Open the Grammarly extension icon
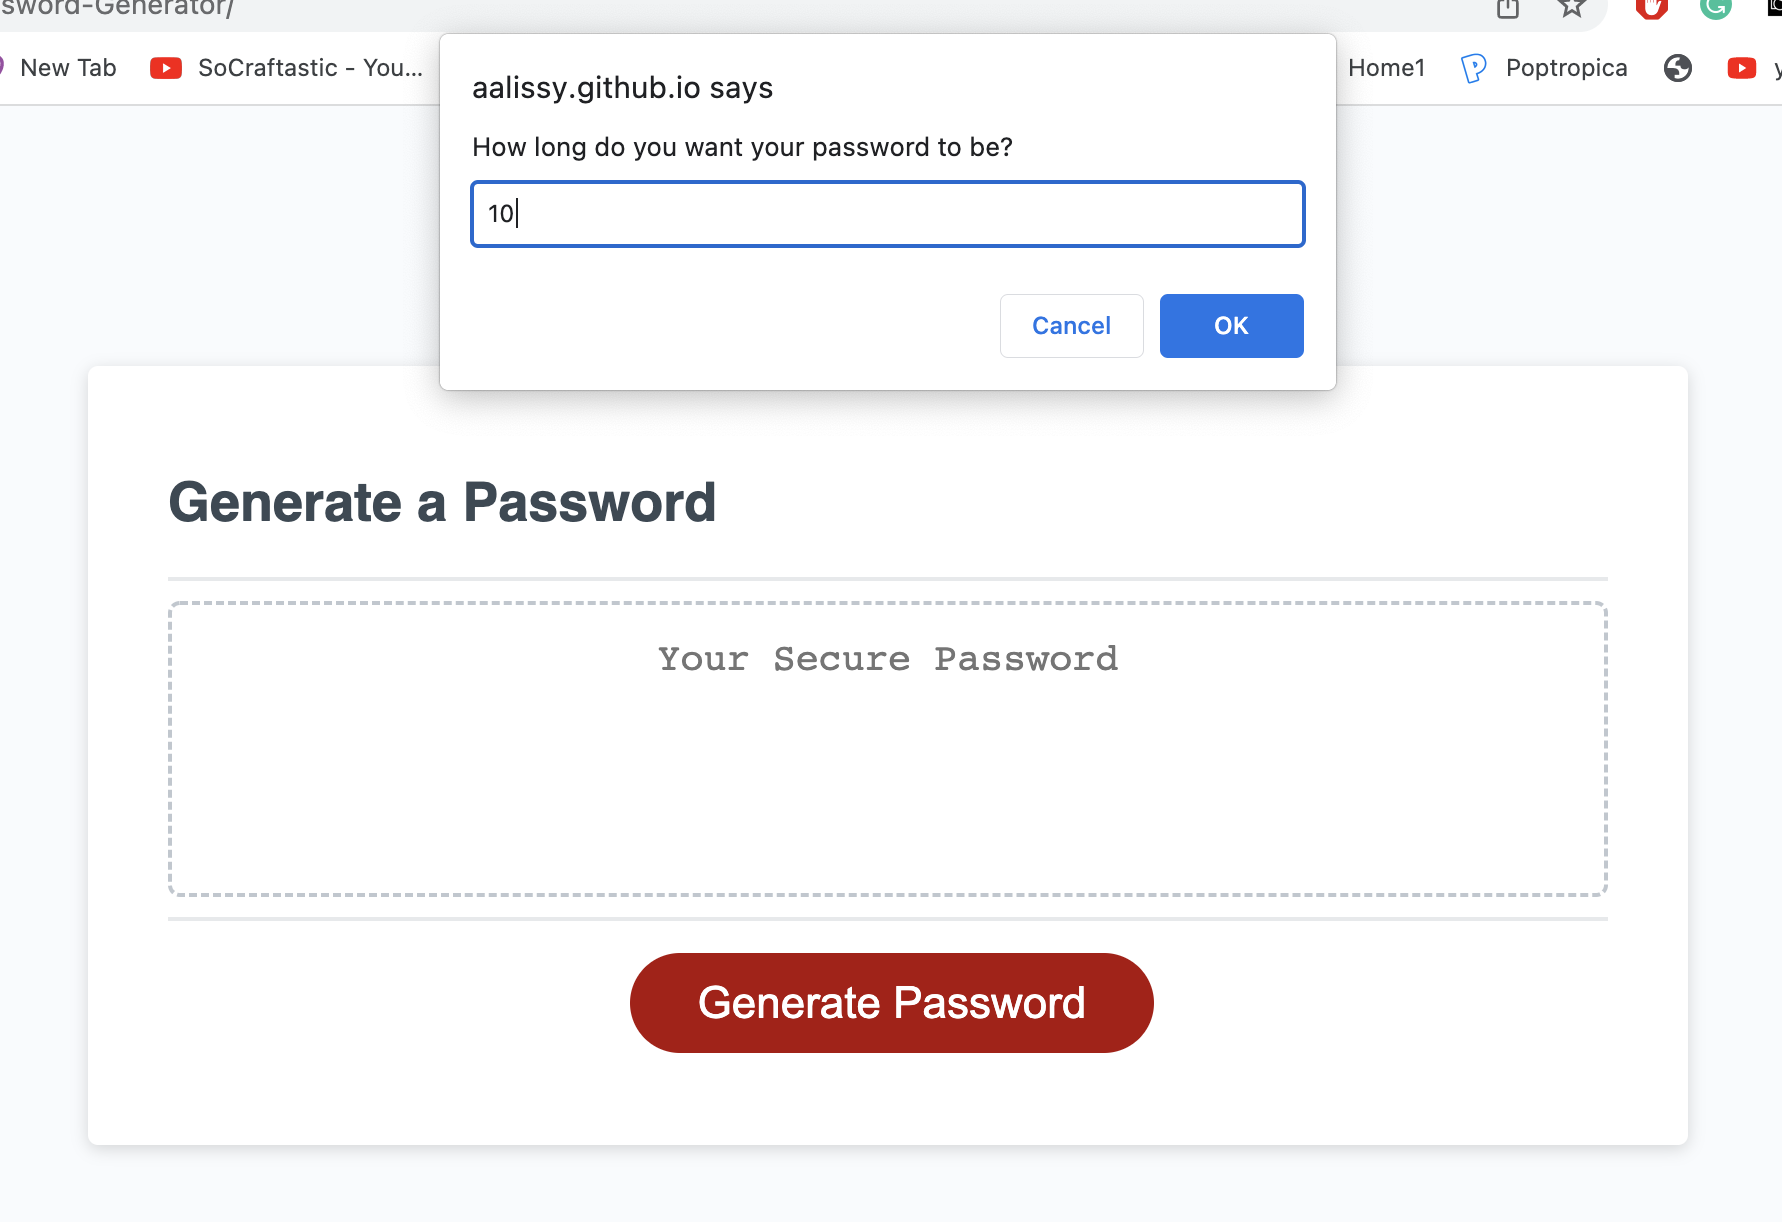Screen dimensions: 1782x1222 point(1716,9)
